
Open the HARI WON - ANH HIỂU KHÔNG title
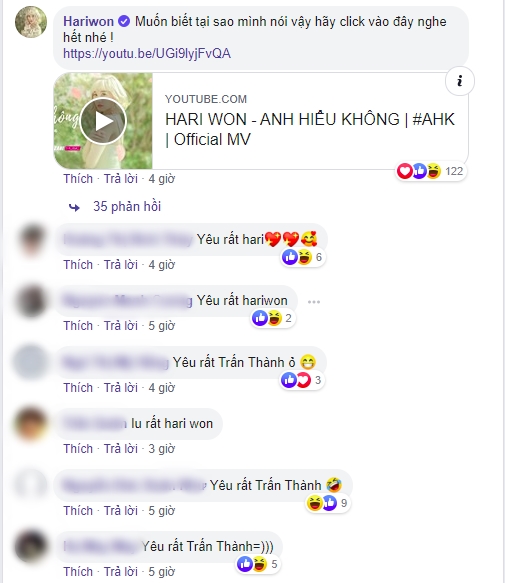coord(310,129)
